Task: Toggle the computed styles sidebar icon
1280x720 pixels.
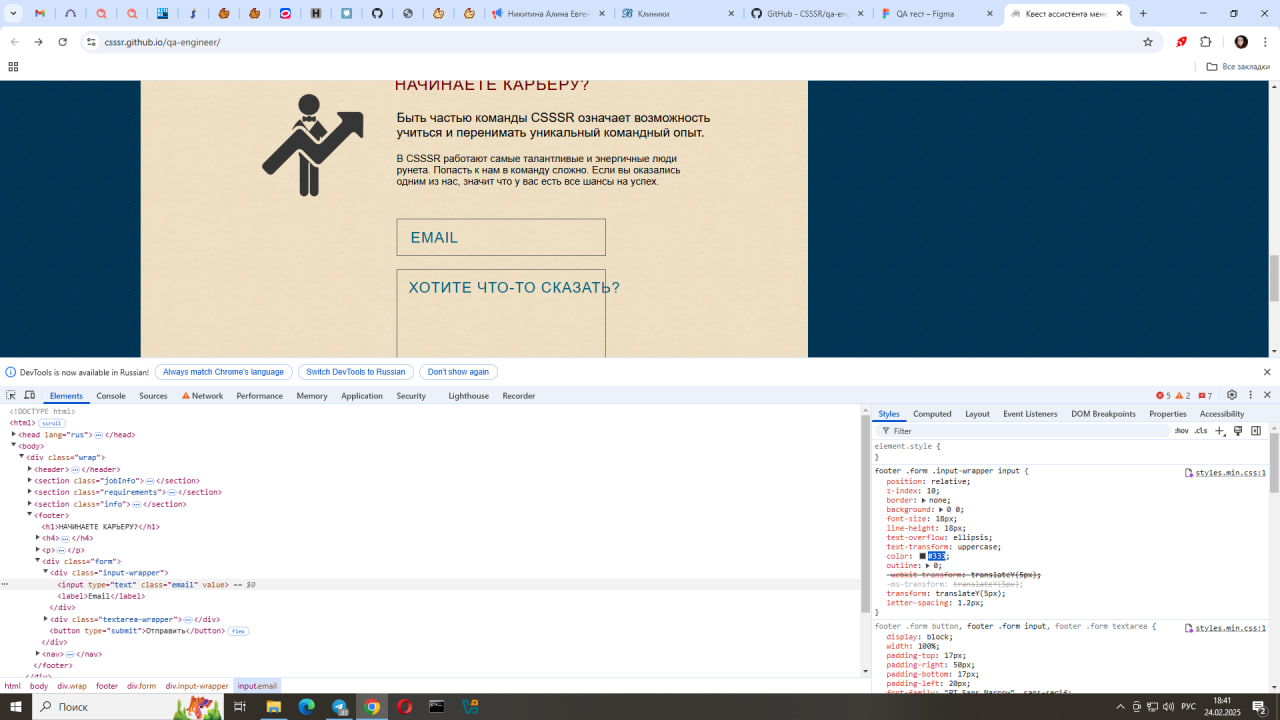Action: (x=1256, y=431)
